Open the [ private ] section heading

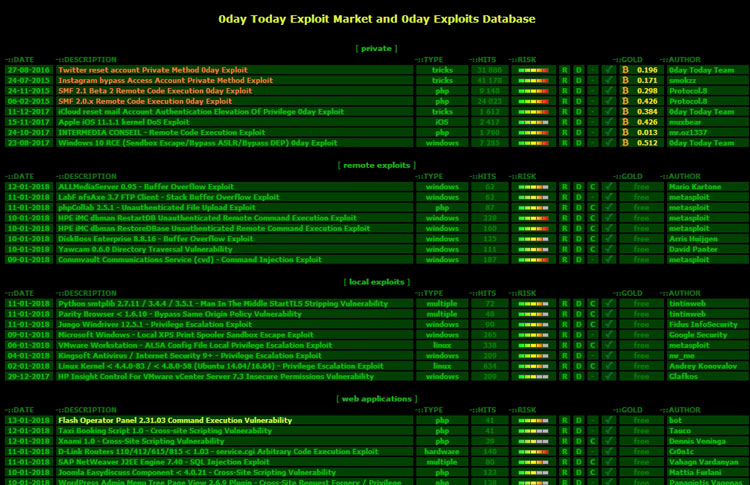pos(376,48)
